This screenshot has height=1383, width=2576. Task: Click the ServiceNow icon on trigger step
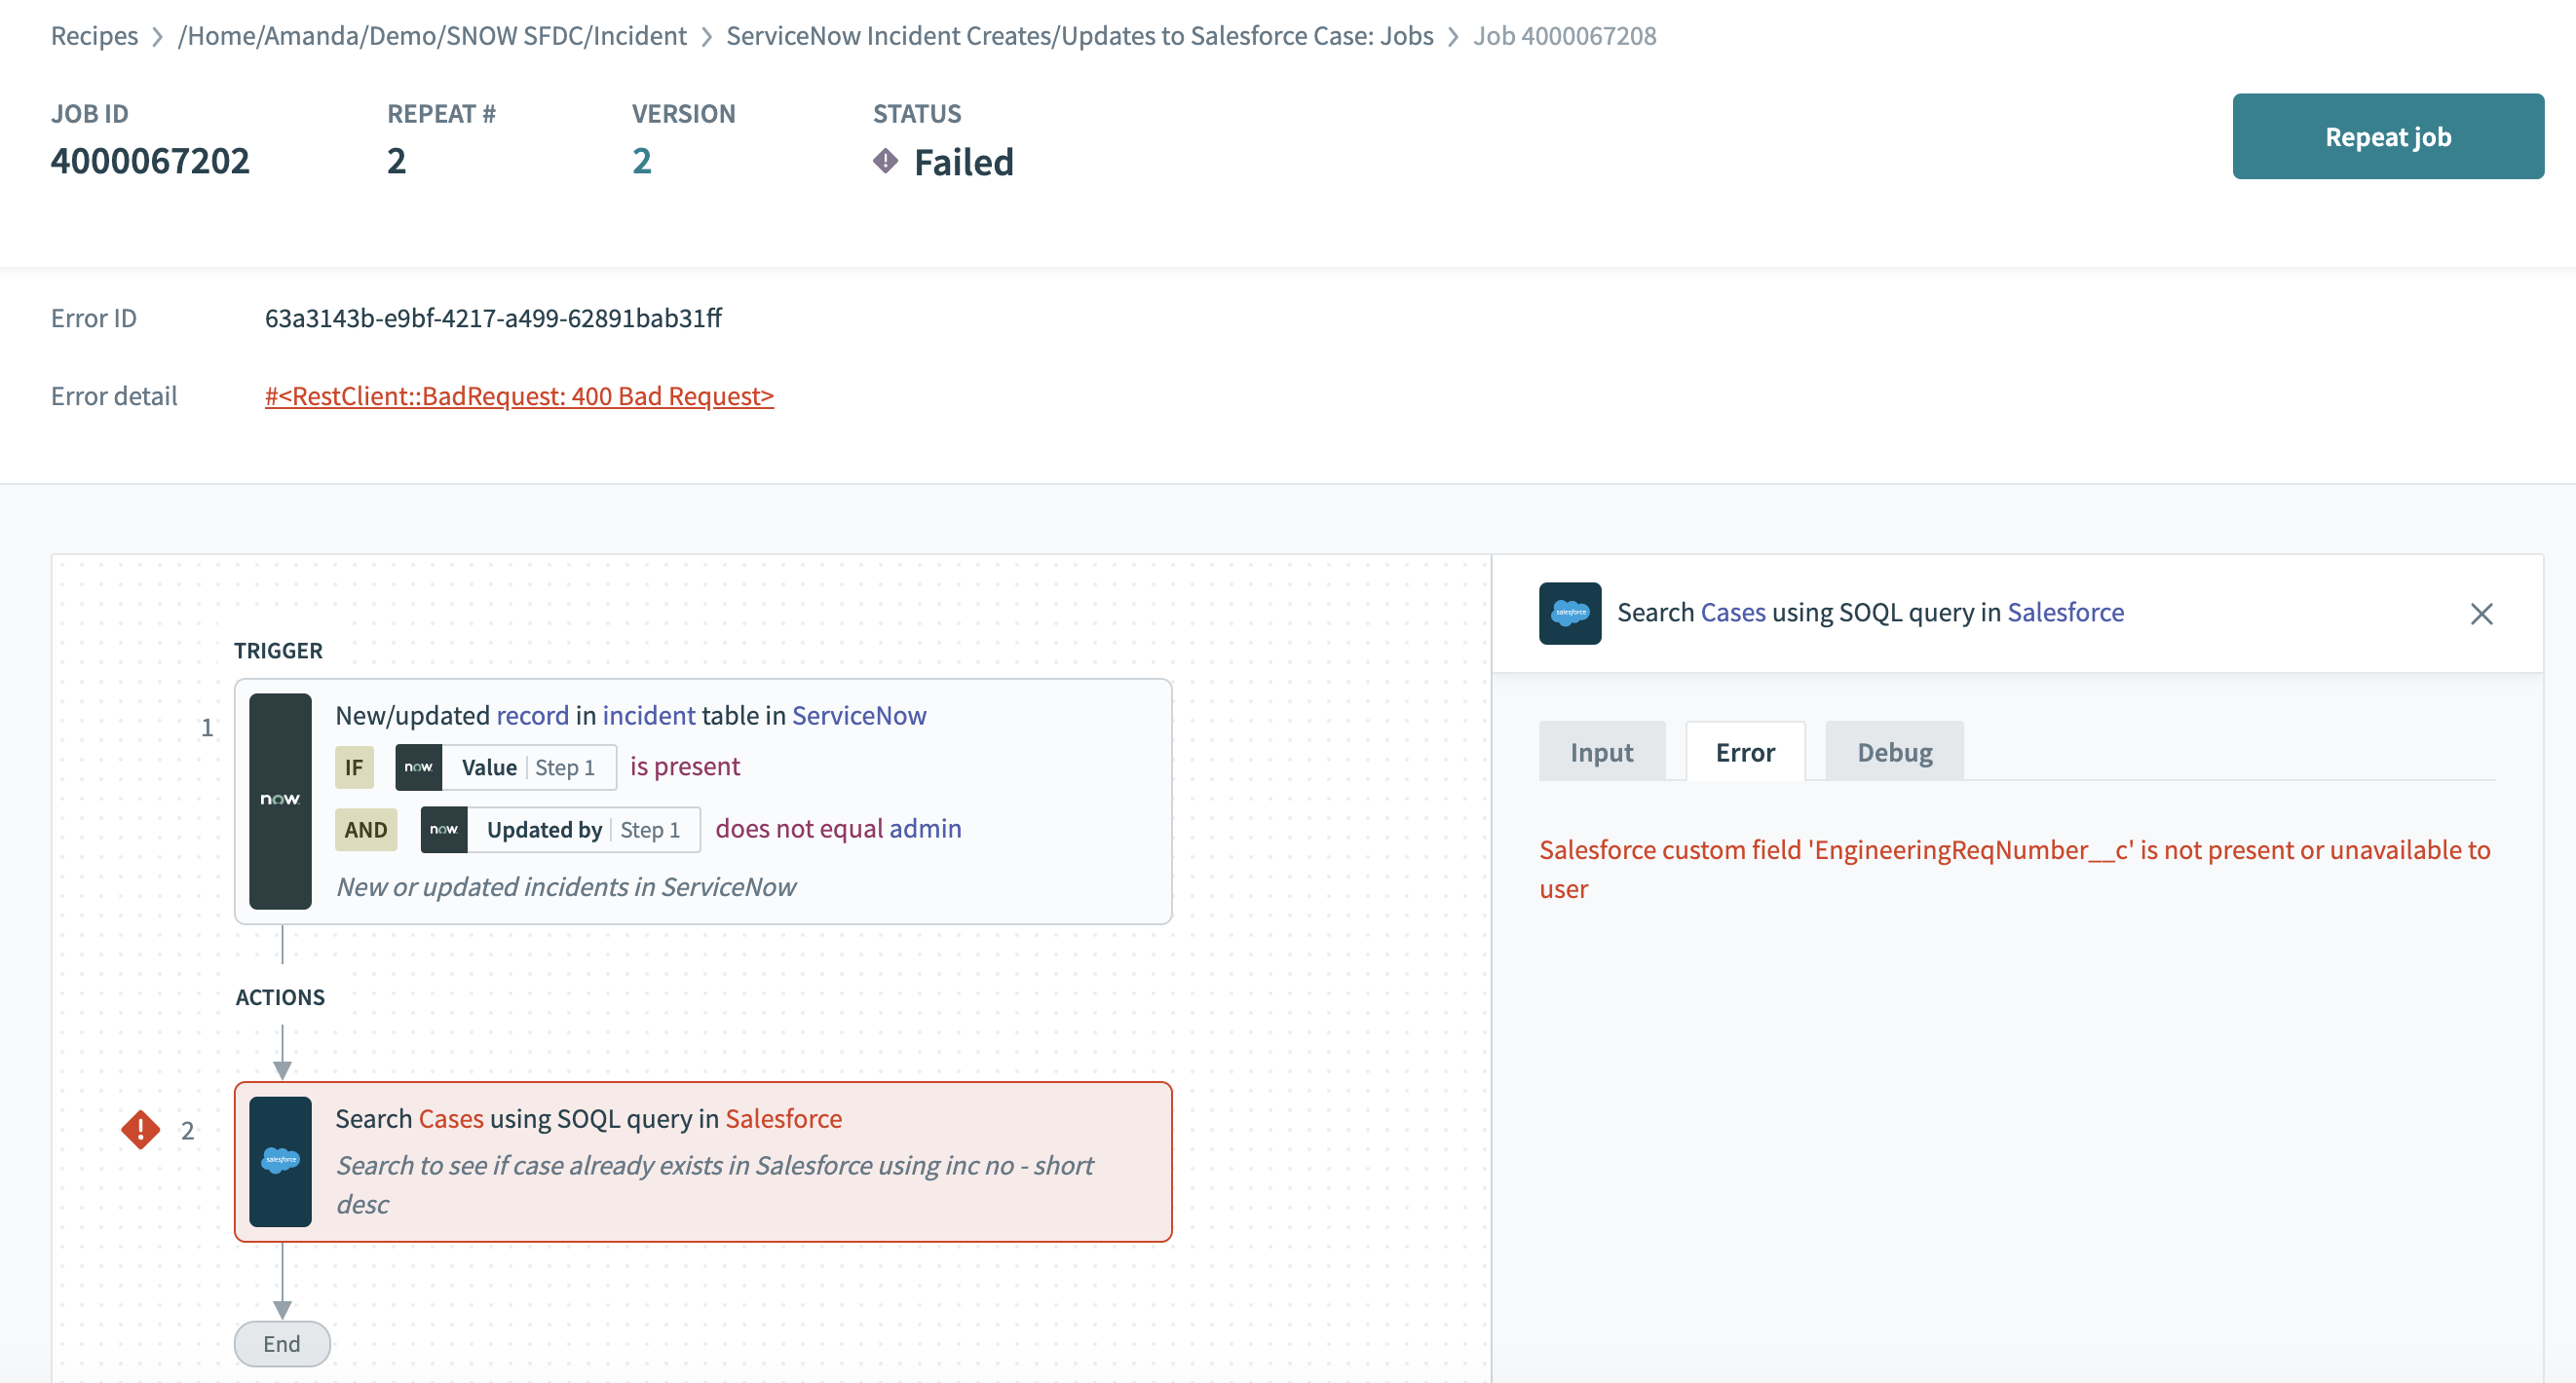pyautogui.click(x=280, y=800)
